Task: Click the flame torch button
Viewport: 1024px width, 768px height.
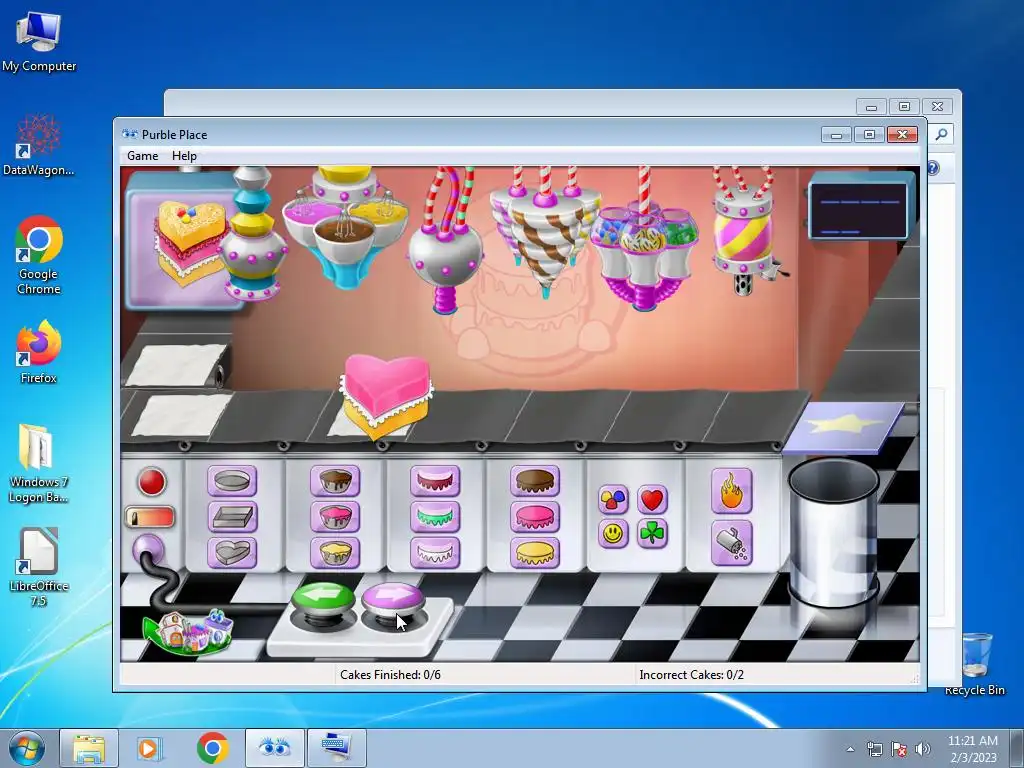Action: 731,490
